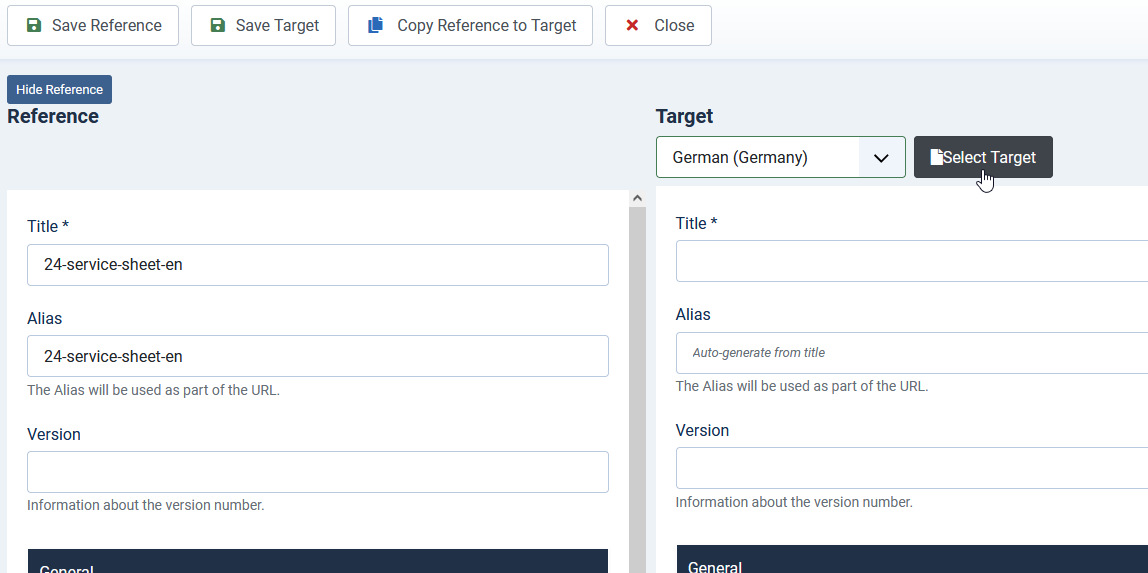Focus the Target Title input field
The image size is (1148, 573).
[x=912, y=261]
